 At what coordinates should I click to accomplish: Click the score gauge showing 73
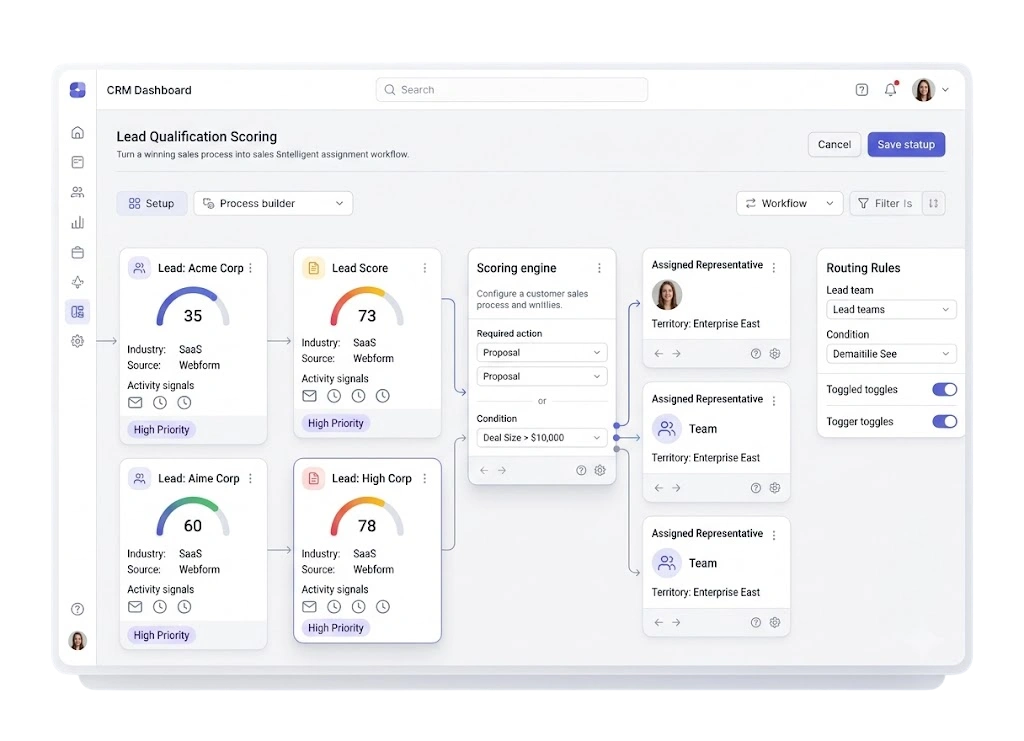tap(367, 308)
